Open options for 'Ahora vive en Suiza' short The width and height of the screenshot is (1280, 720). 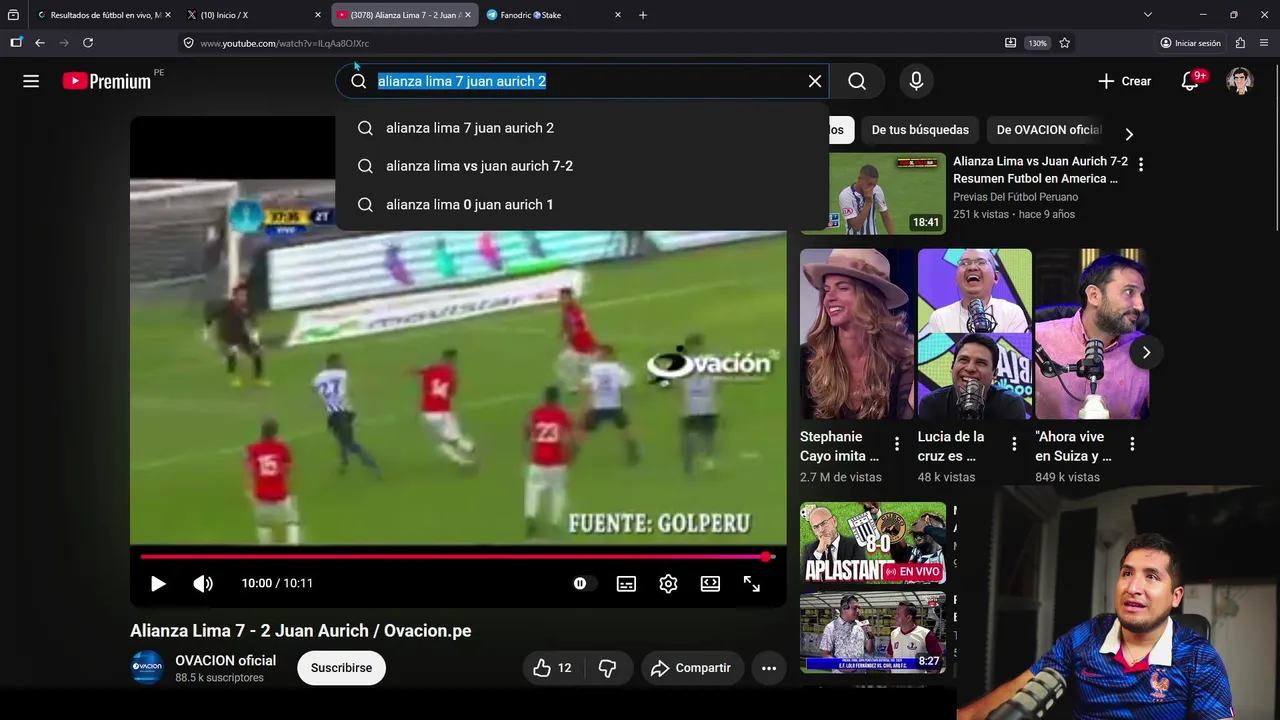(1132, 444)
